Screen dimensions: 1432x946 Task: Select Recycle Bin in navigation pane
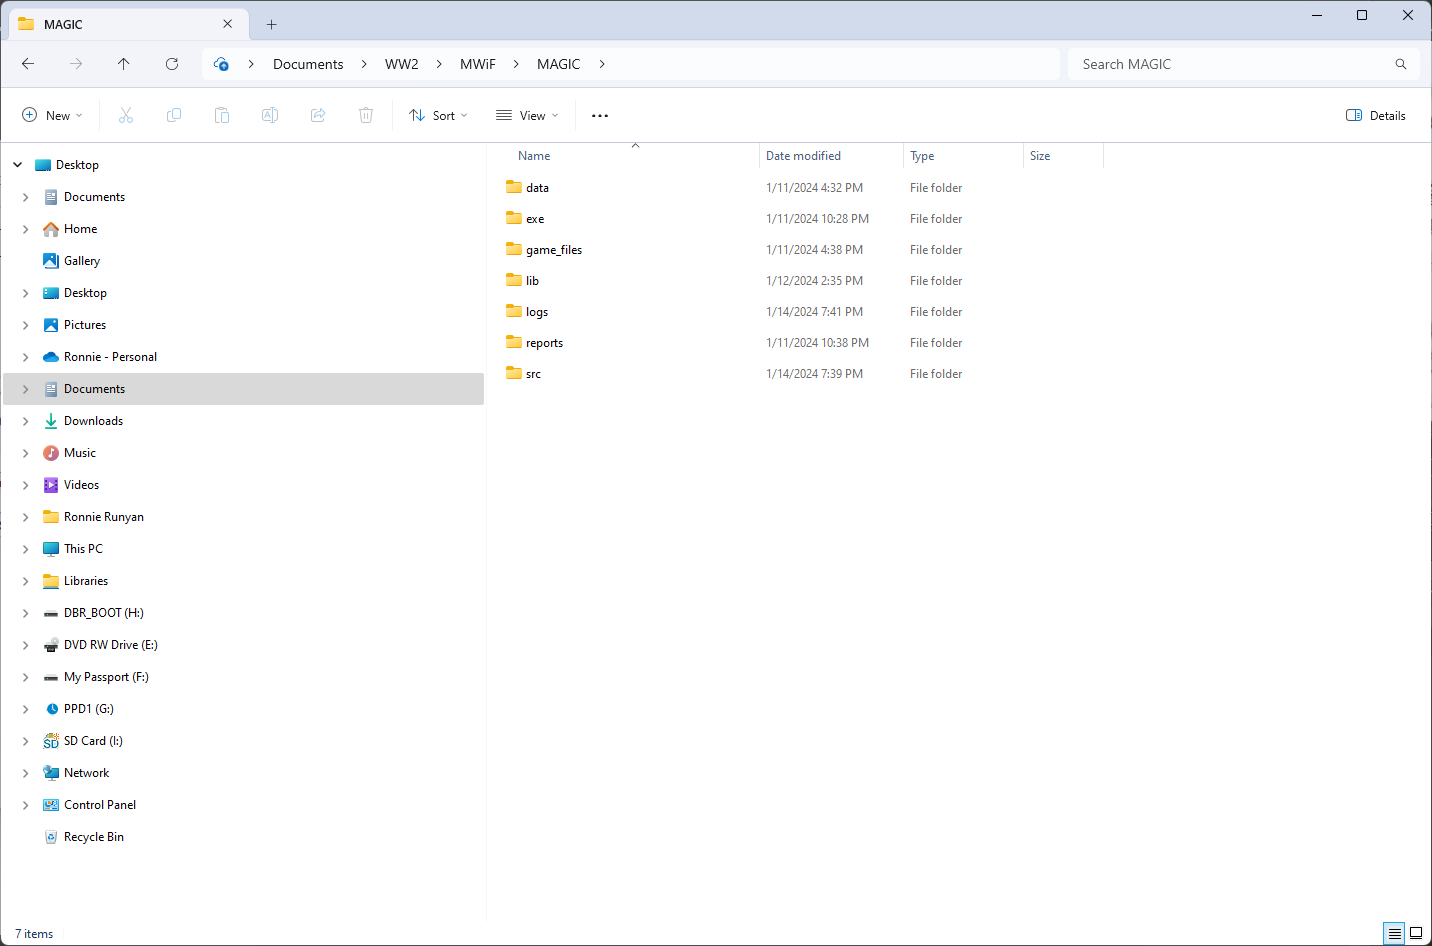coord(94,837)
